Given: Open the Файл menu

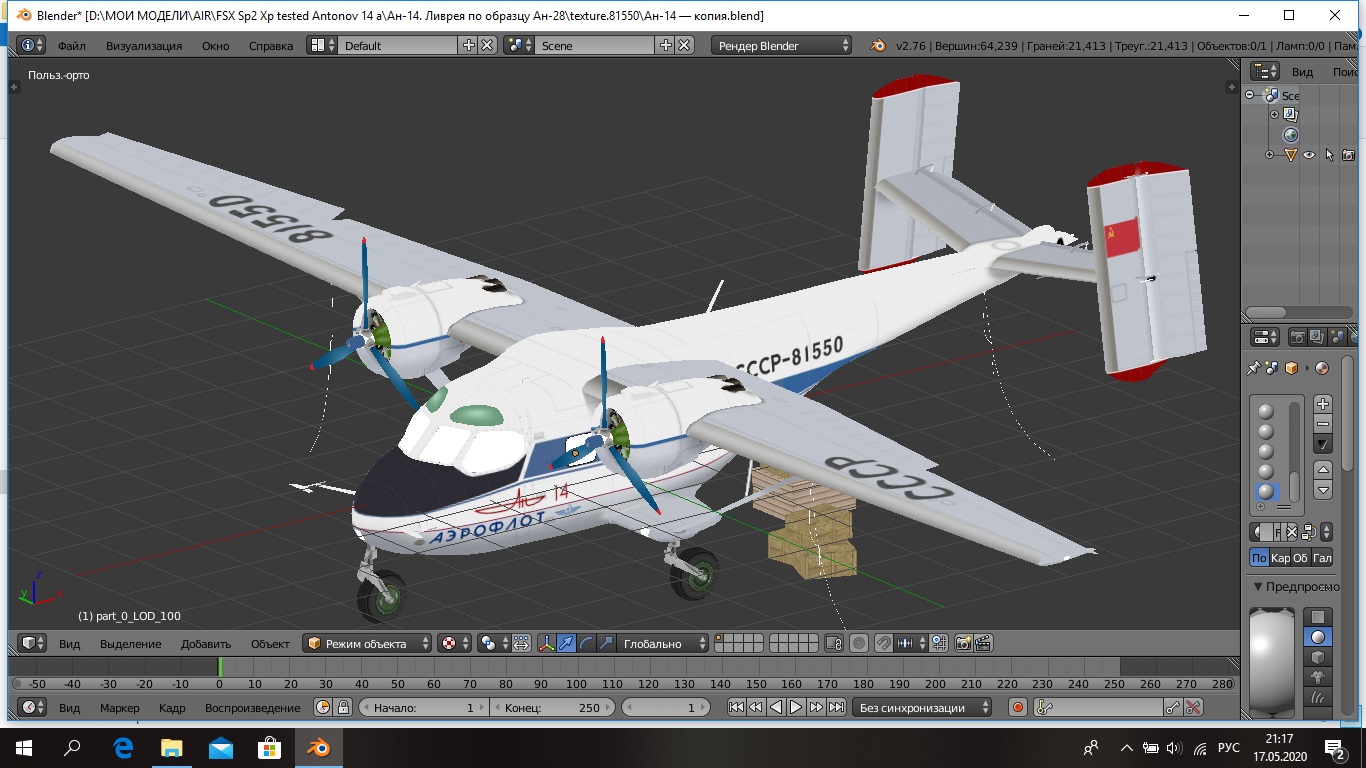Looking at the screenshot, I should point(71,46).
